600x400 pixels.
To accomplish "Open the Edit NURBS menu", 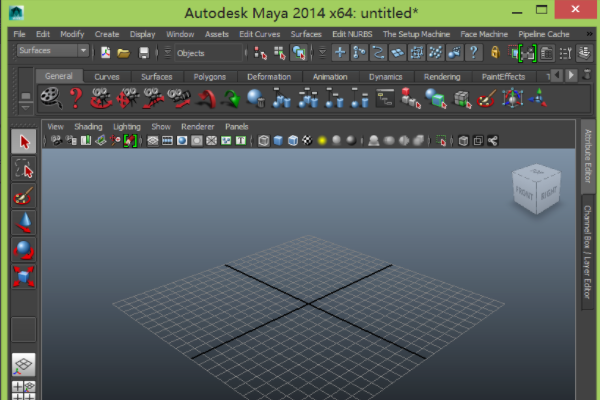I will (352, 34).
